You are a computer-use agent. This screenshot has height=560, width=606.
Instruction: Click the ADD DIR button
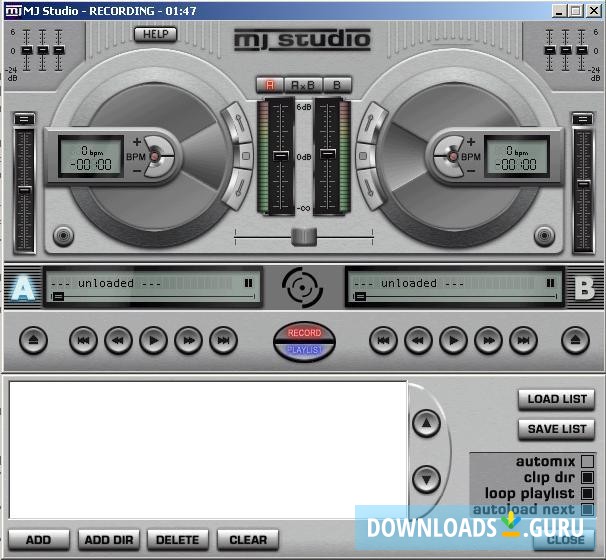pyautogui.click(x=109, y=540)
